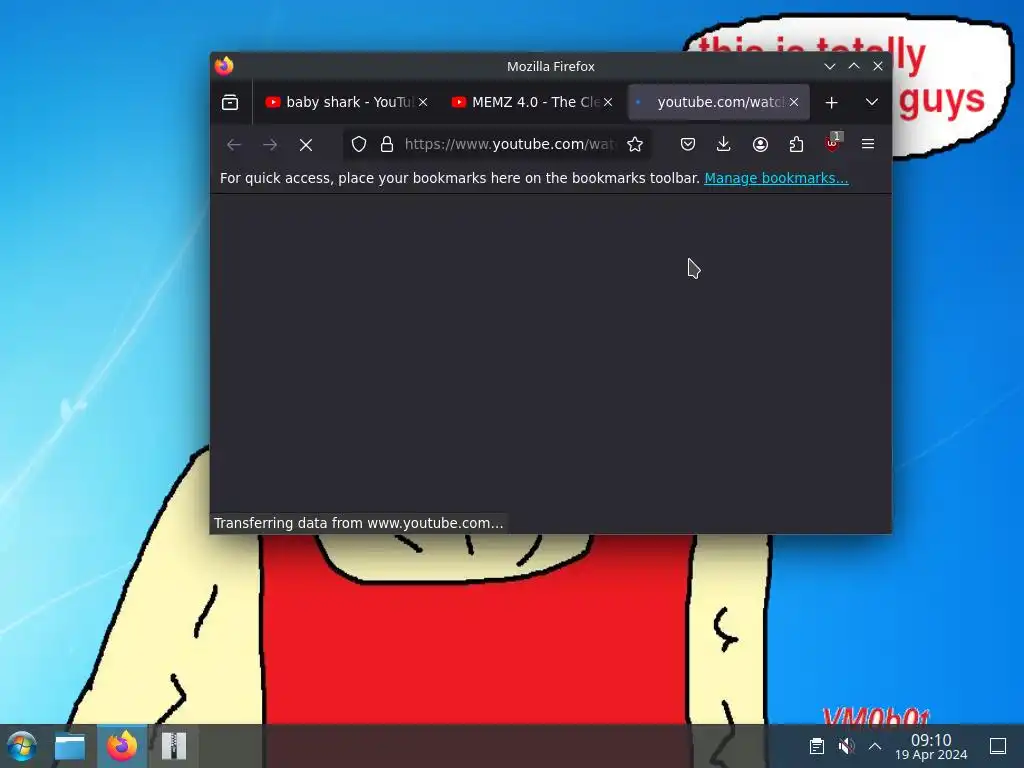This screenshot has width=1024, height=768.
Task: Close the MEMZ 4.0 tab
Action: pos(608,103)
